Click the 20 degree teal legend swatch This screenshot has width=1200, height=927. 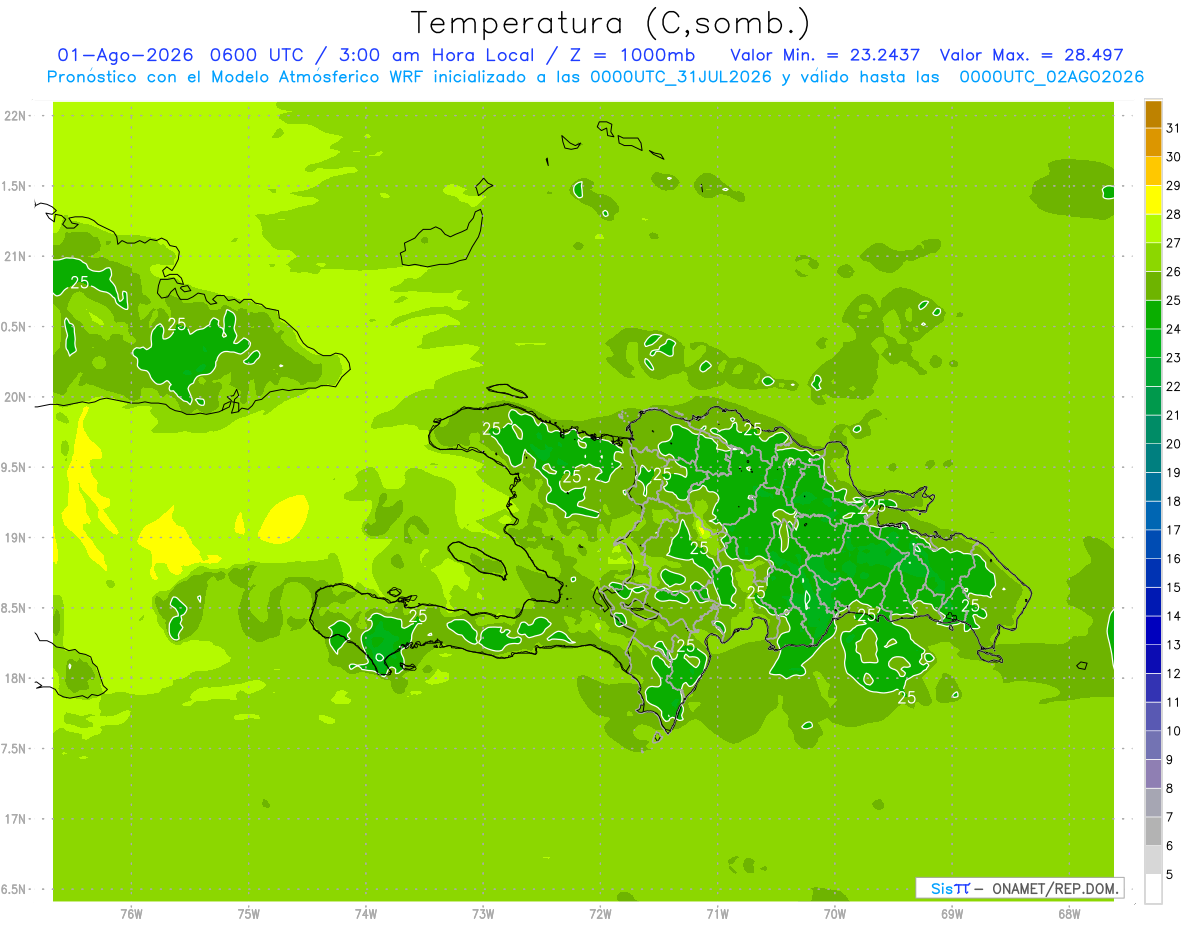1153,430
